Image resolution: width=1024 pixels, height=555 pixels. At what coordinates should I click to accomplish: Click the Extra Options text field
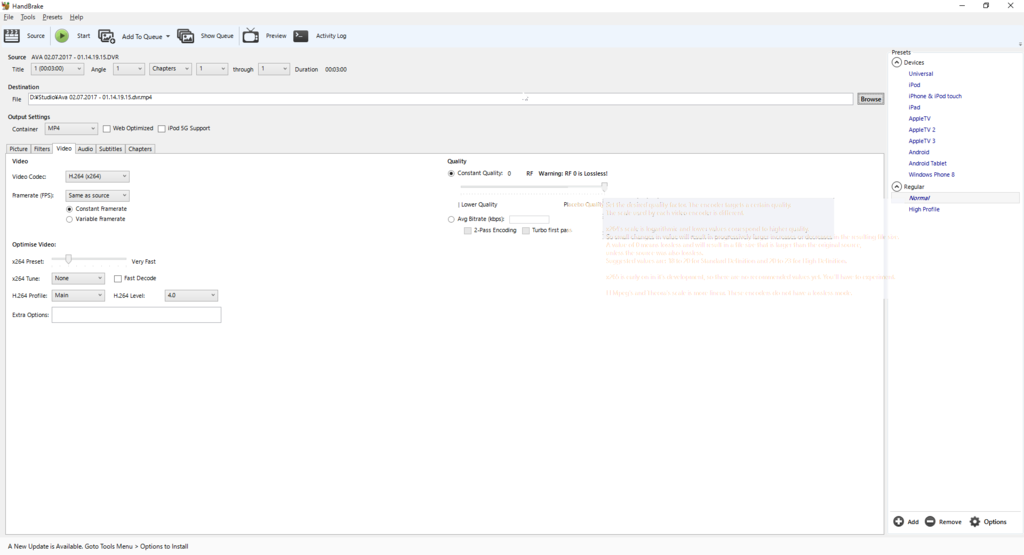pos(136,315)
